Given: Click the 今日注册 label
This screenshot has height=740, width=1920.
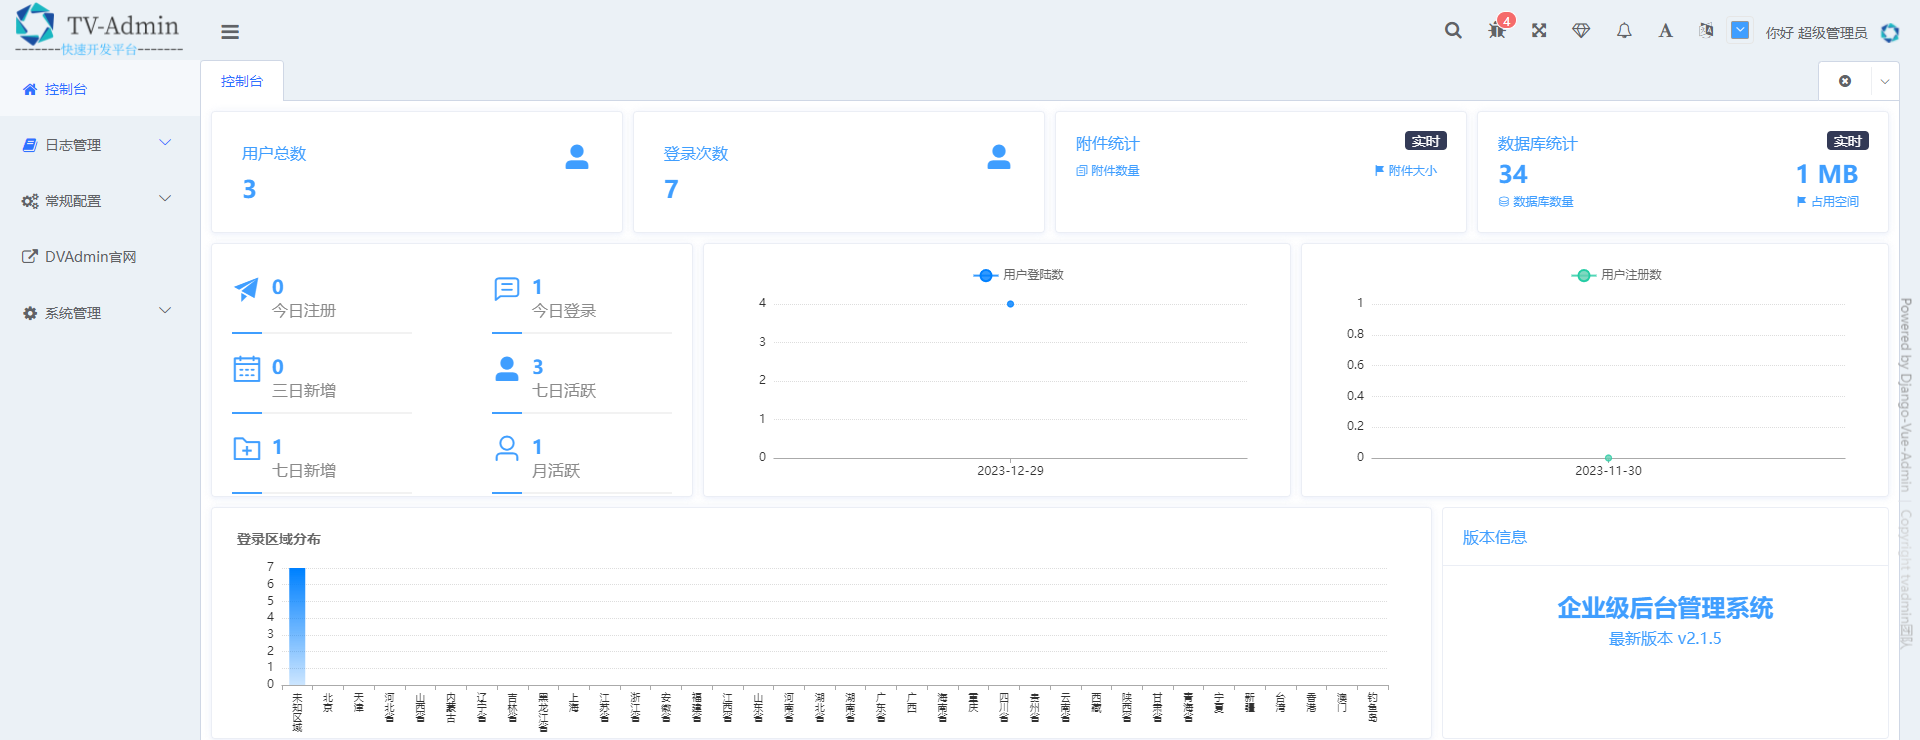Looking at the screenshot, I should pyautogui.click(x=304, y=311).
